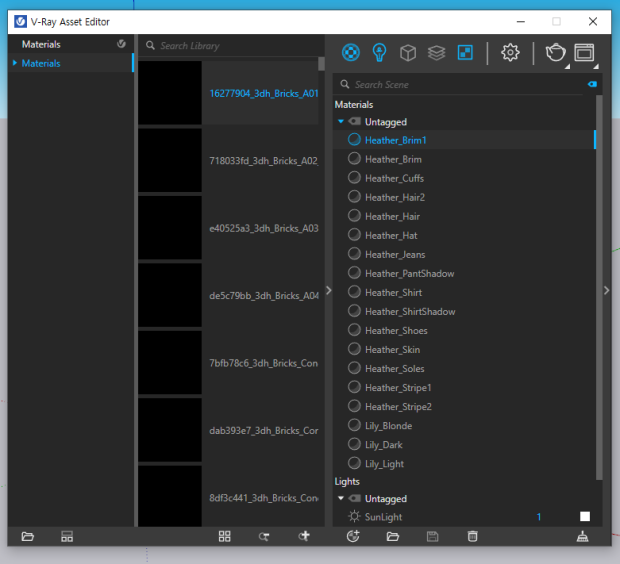Screen dimensions: 620x564
Task: Collapse Untagged group under Lights
Action: coord(341,499)
